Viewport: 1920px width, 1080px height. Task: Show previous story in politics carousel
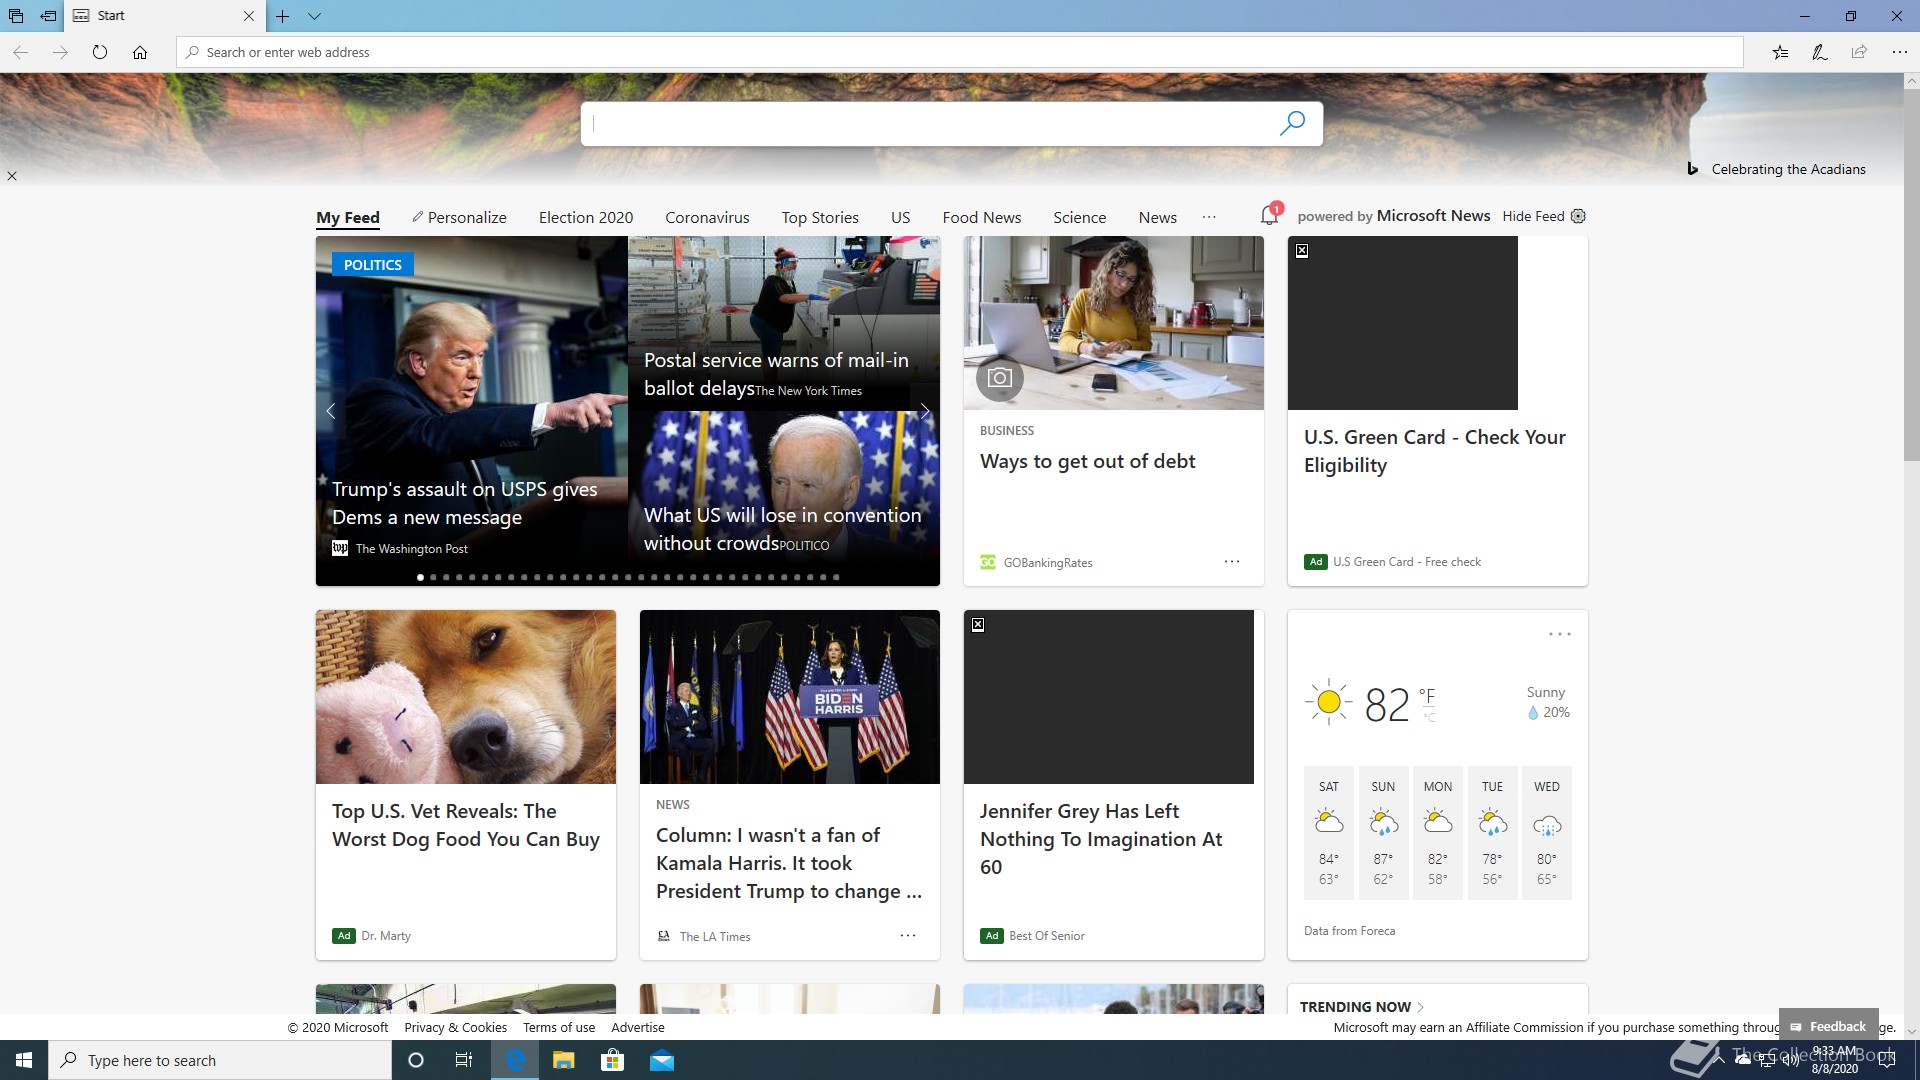[x=331, y=411]
